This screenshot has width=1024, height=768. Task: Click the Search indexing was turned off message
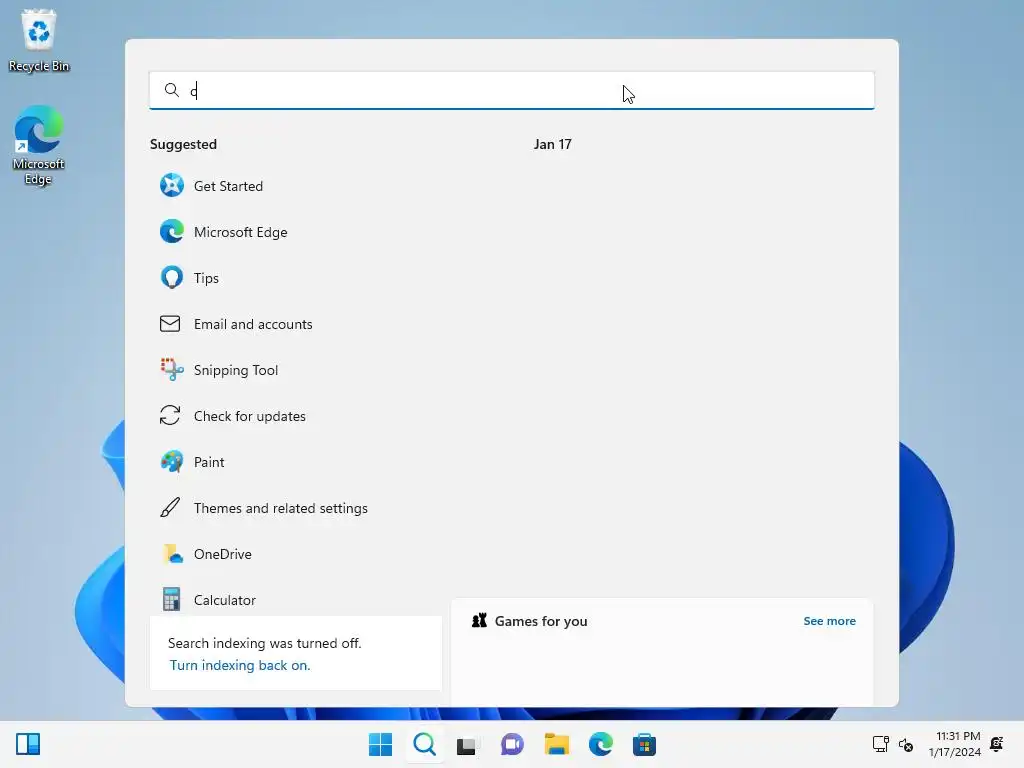tap(264, 643)
